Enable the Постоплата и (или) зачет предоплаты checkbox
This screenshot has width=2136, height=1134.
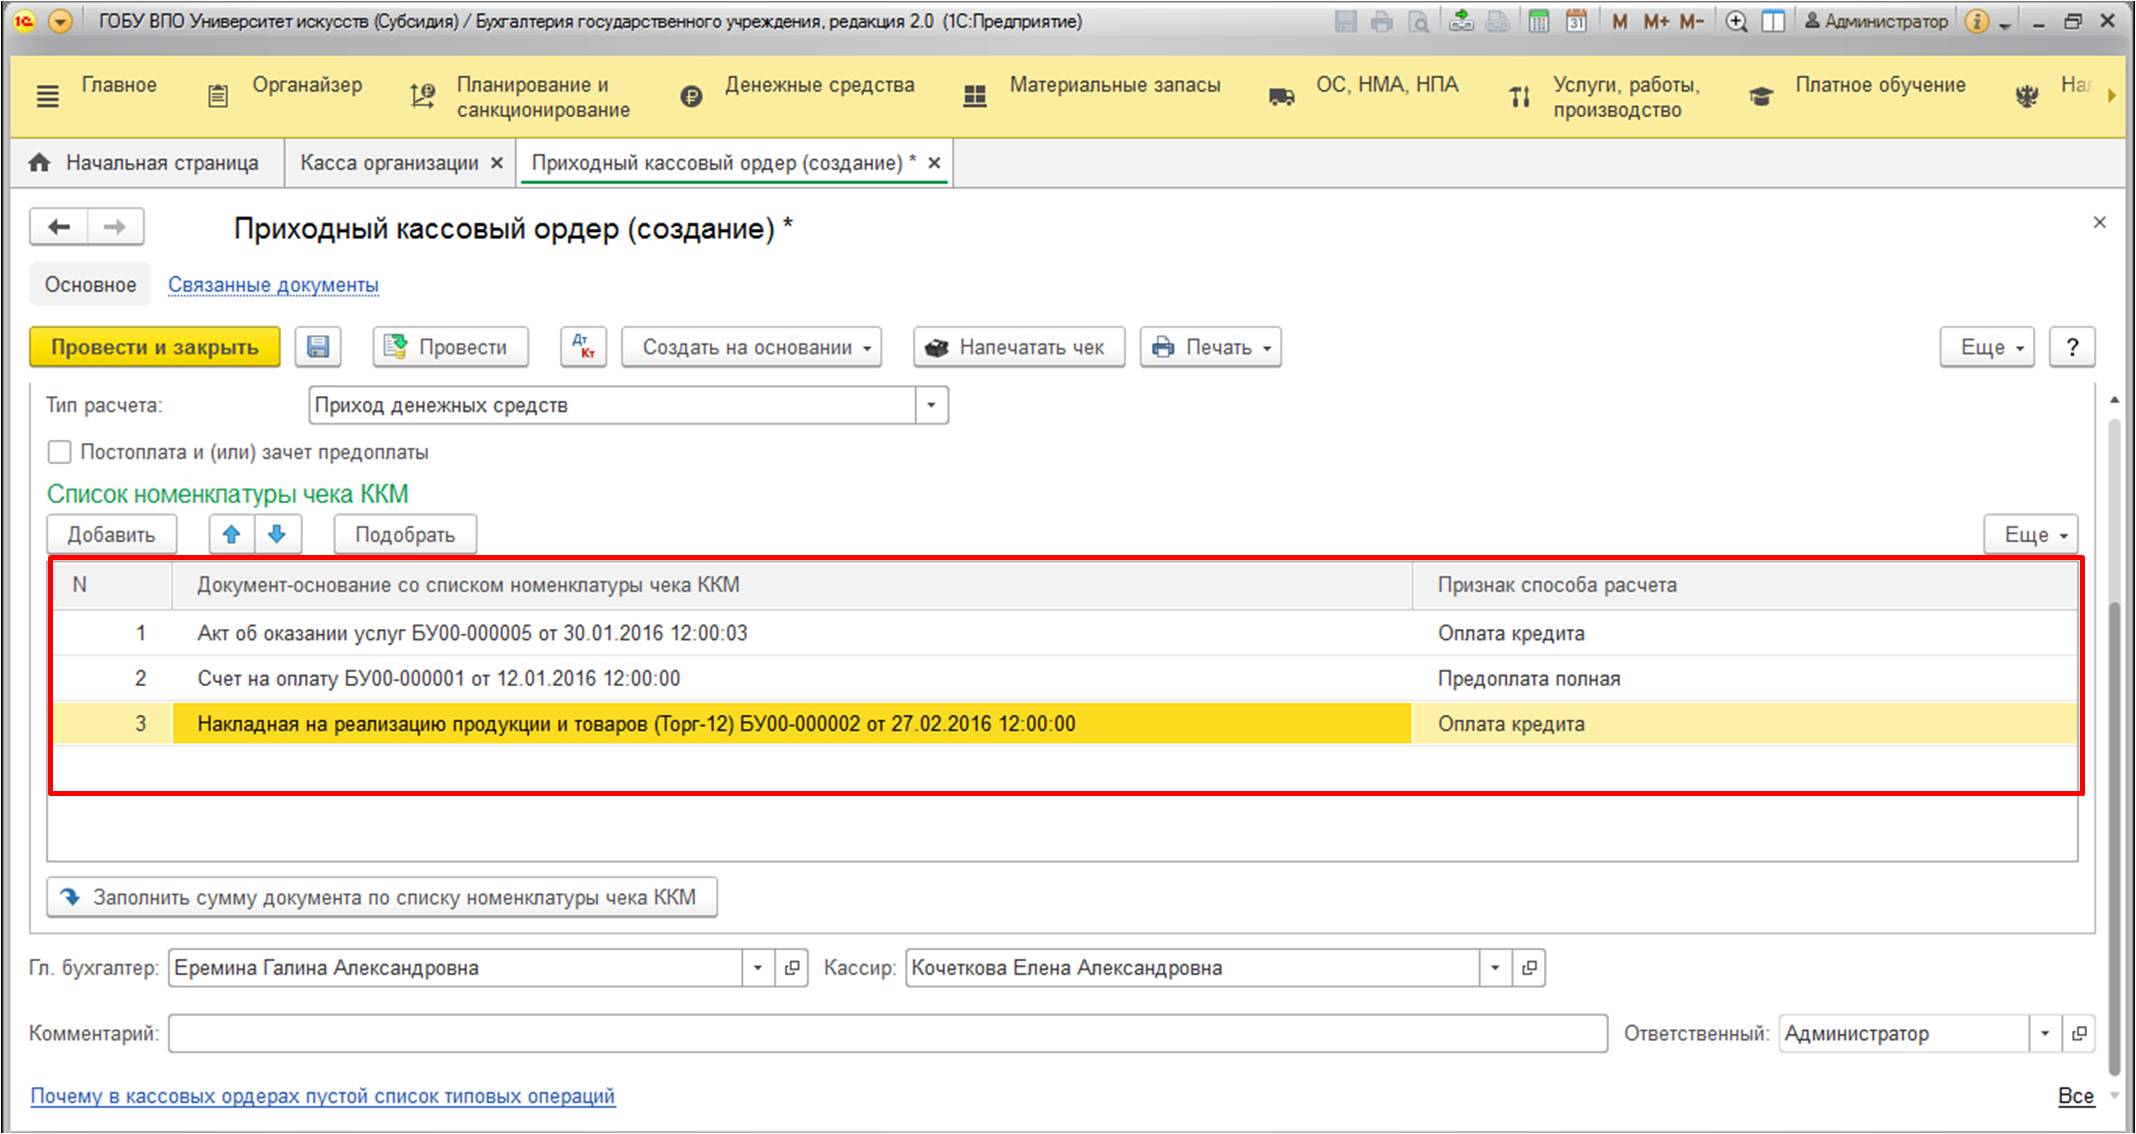pos(60,452)
